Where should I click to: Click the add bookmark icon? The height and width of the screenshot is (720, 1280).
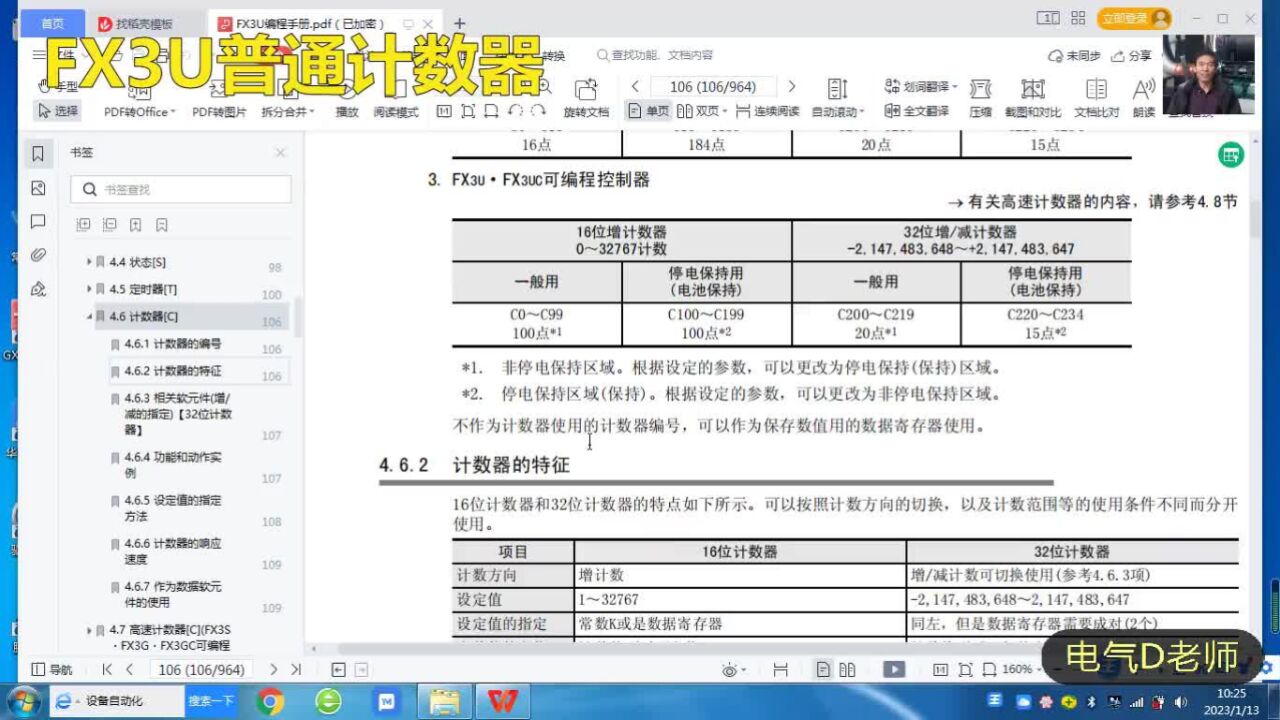click(135, 225)
